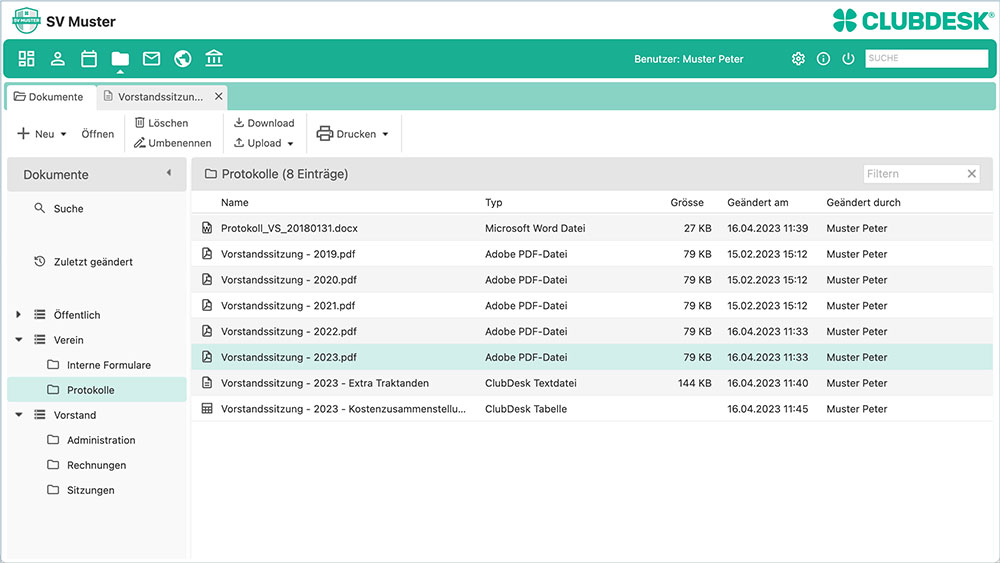Sort by the Name column header
This screenshot has width=1000, height=563.
[x=235, y=202]
